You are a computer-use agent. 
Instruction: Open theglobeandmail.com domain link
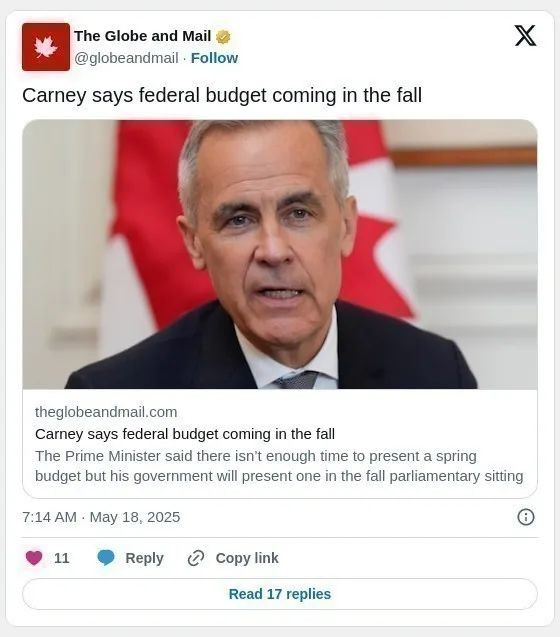[x=106, y=412]
